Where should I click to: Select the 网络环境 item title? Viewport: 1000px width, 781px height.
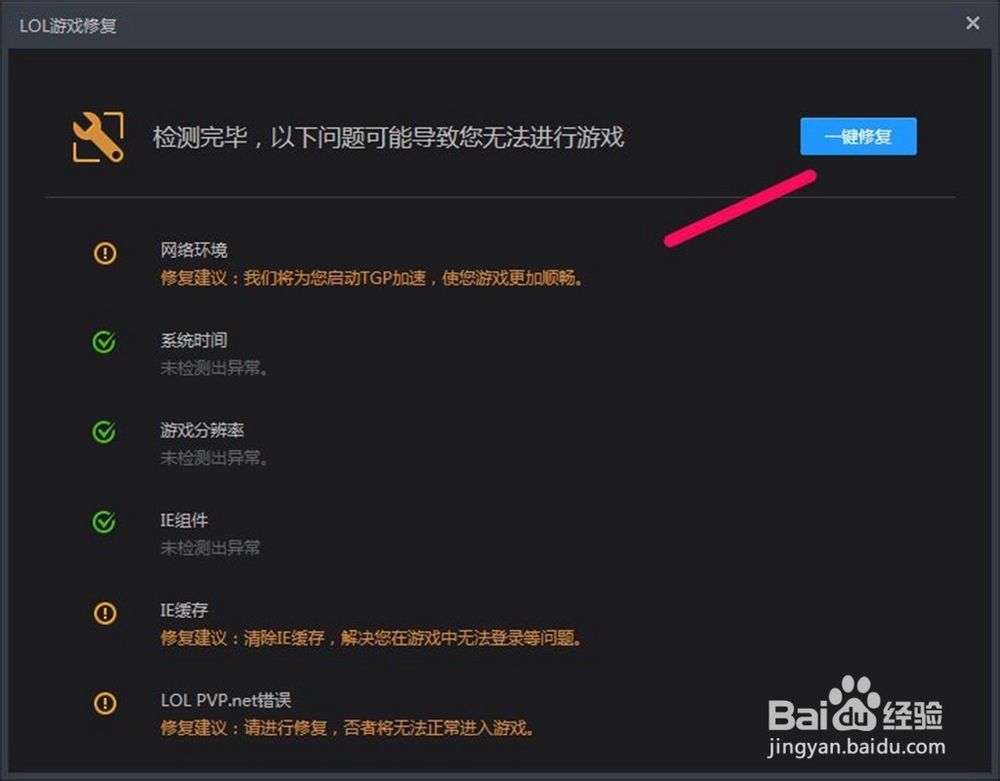194,250
